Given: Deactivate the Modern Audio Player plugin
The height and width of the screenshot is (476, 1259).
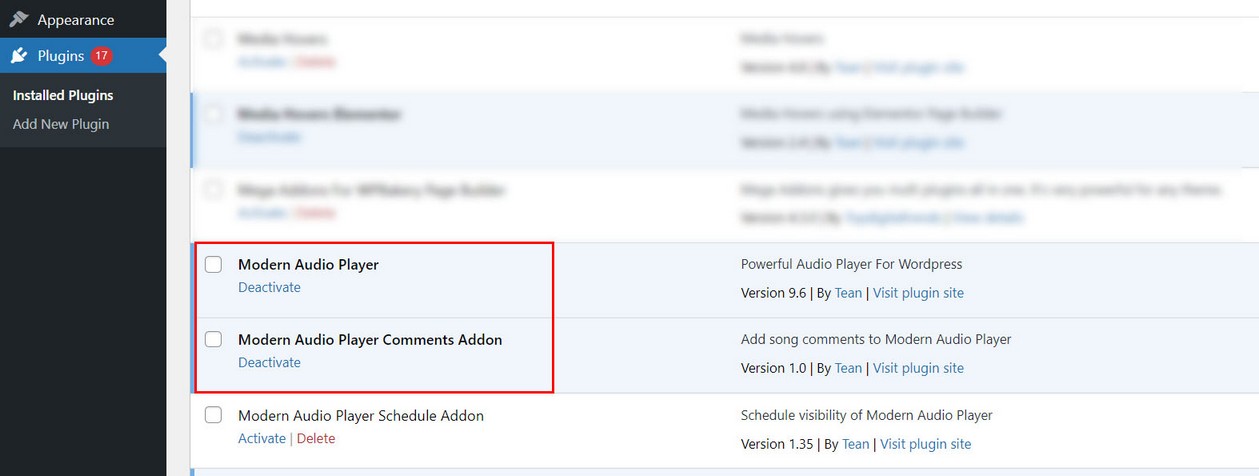Looking at the screenshot, I should (x=269, y=287).
